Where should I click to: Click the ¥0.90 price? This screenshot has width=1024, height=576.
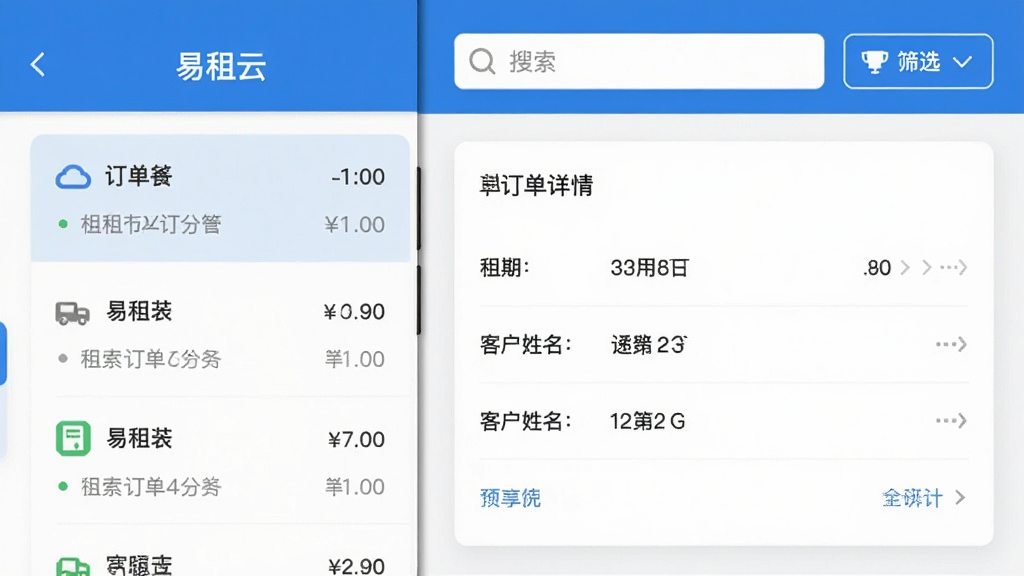[354, 312]
